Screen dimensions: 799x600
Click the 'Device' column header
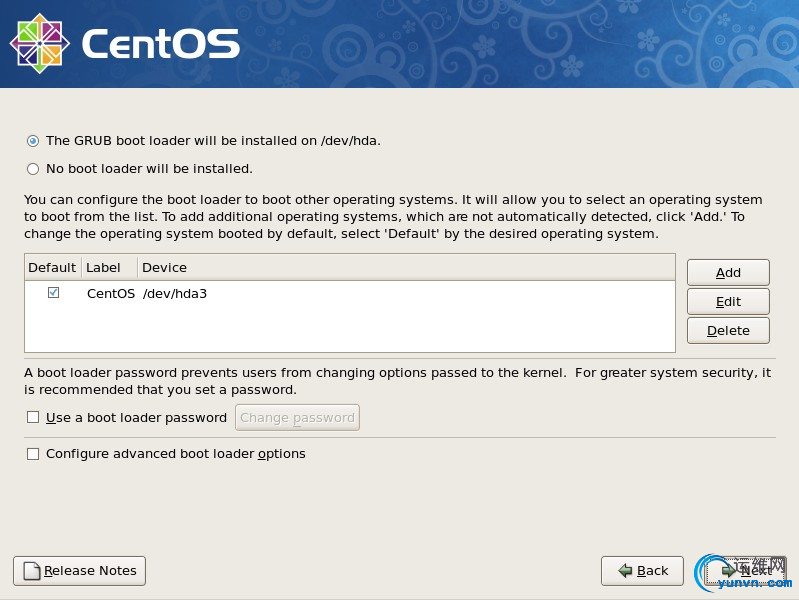pyautogui.click(x=165, y=267)
